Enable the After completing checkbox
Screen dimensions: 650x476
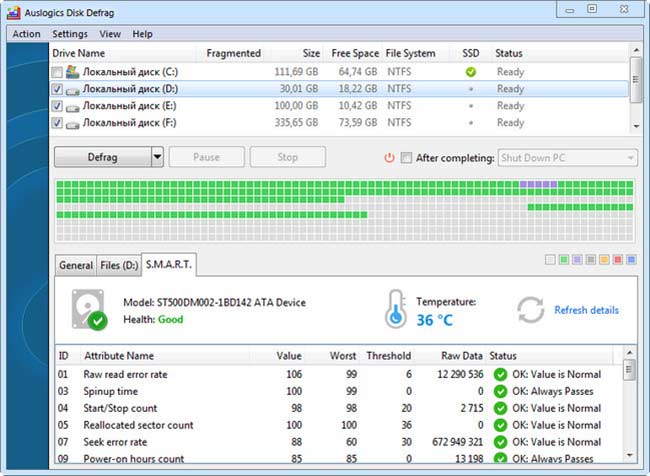click(406, 158)
